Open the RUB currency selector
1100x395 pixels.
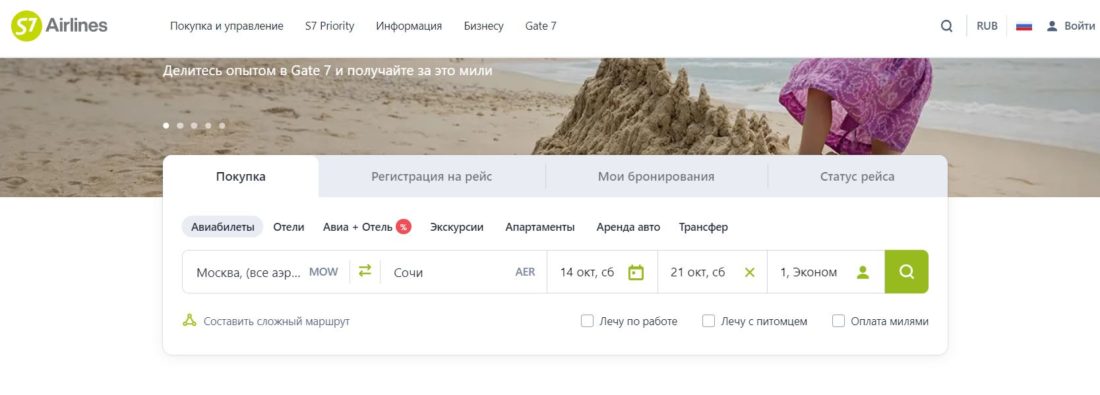click(987, 26)
